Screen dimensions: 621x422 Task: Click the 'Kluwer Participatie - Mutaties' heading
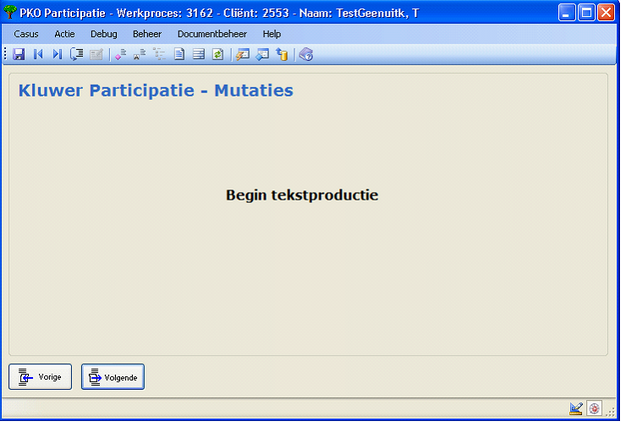(156, 90)
